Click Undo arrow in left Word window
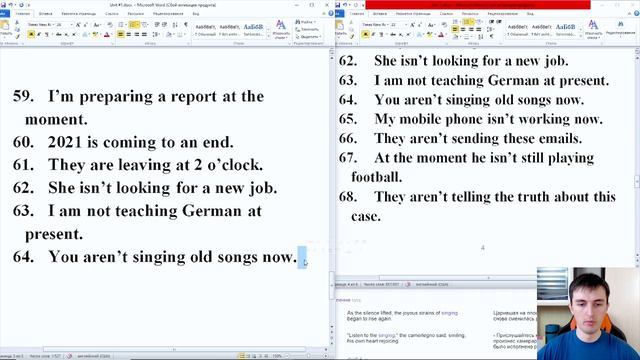The width and height of the screenshot is (640, 360). pyautogui.click(x=11, y=5)
